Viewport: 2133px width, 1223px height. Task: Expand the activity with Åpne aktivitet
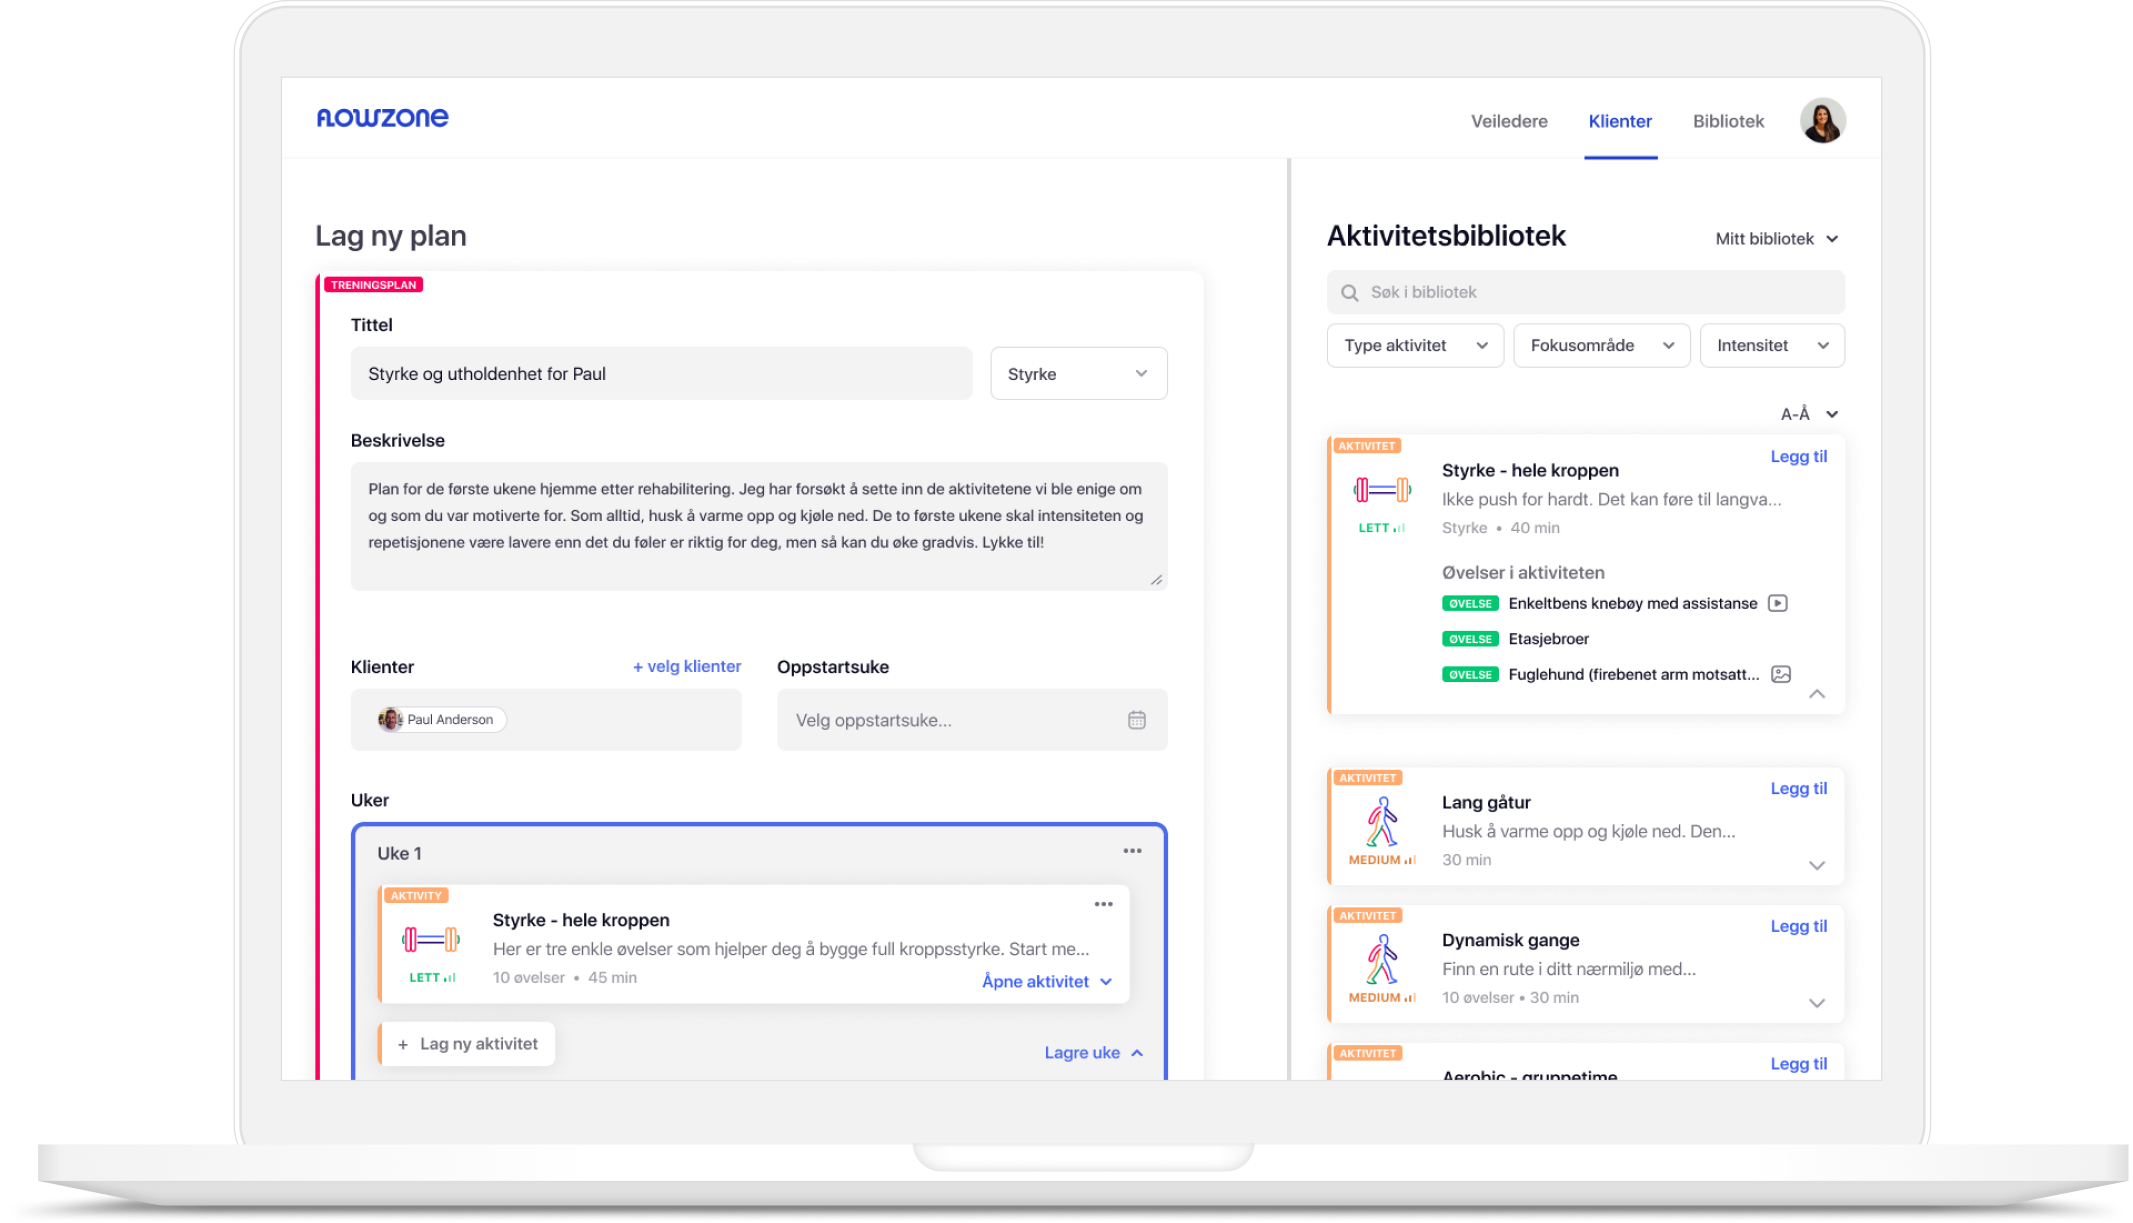pos(1044,981)
